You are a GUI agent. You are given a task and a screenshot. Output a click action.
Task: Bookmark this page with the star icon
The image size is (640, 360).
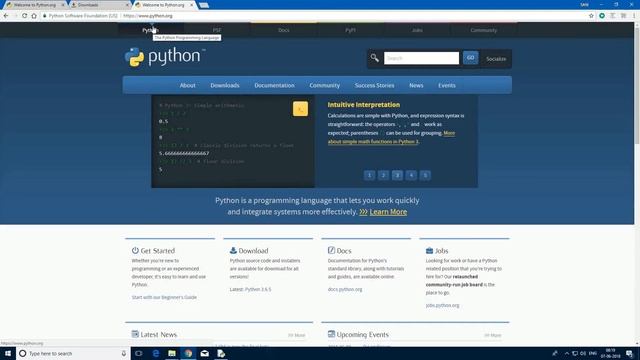click(x=591, y=16)
